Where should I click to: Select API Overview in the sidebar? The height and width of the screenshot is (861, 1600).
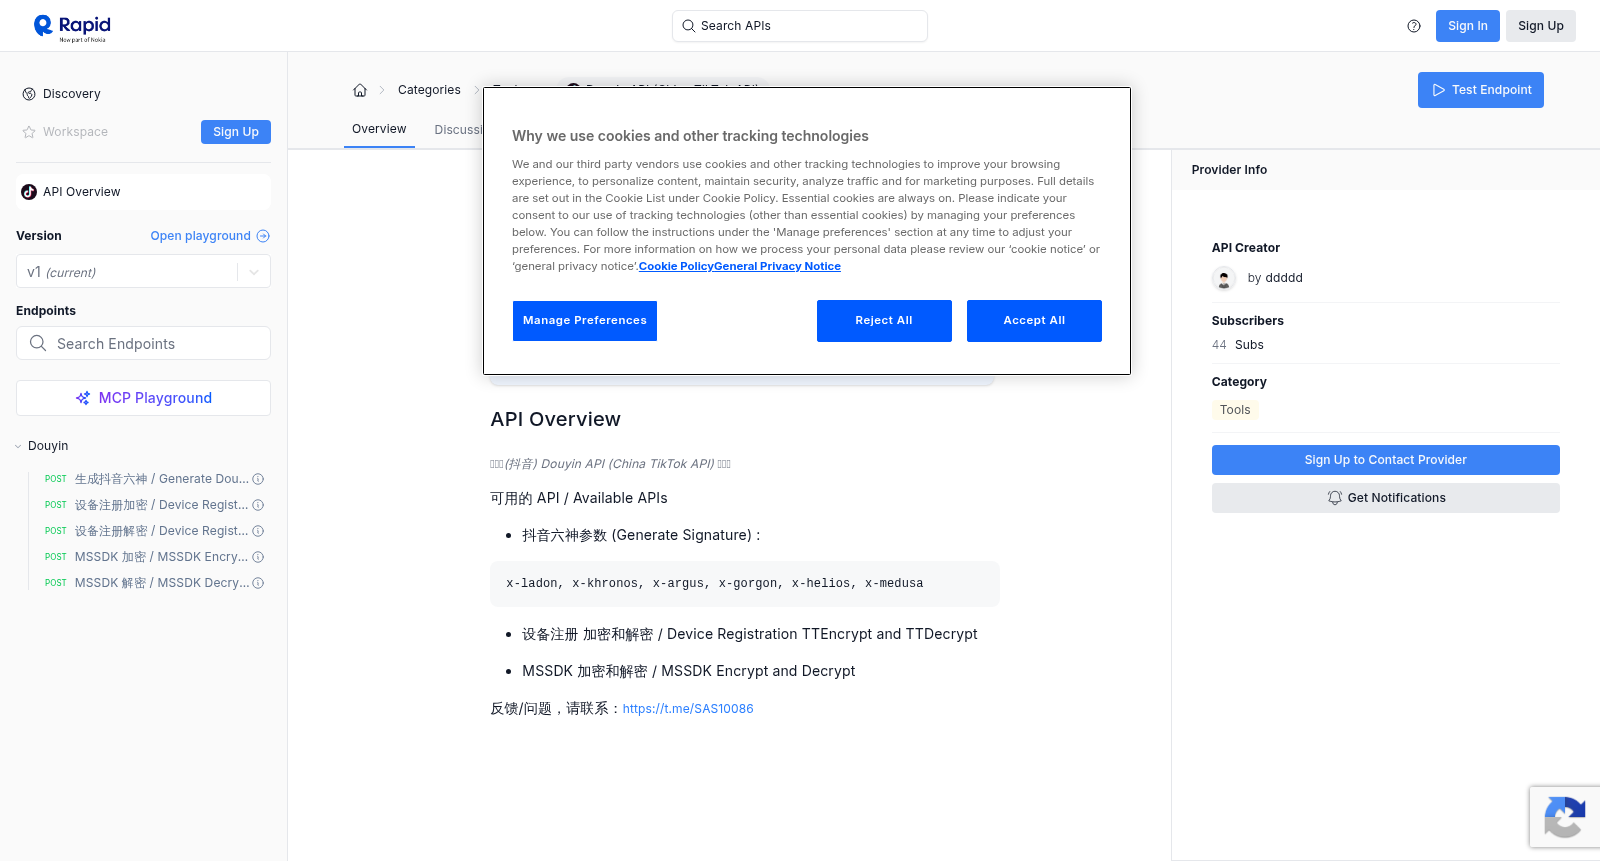coord(143,192)
